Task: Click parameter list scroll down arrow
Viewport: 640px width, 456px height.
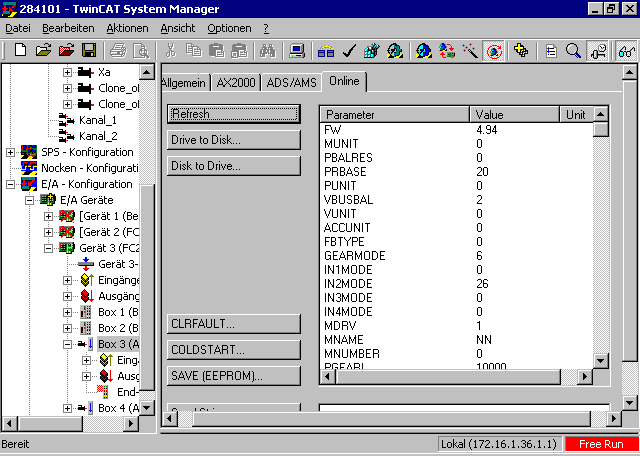Action: 601,361
